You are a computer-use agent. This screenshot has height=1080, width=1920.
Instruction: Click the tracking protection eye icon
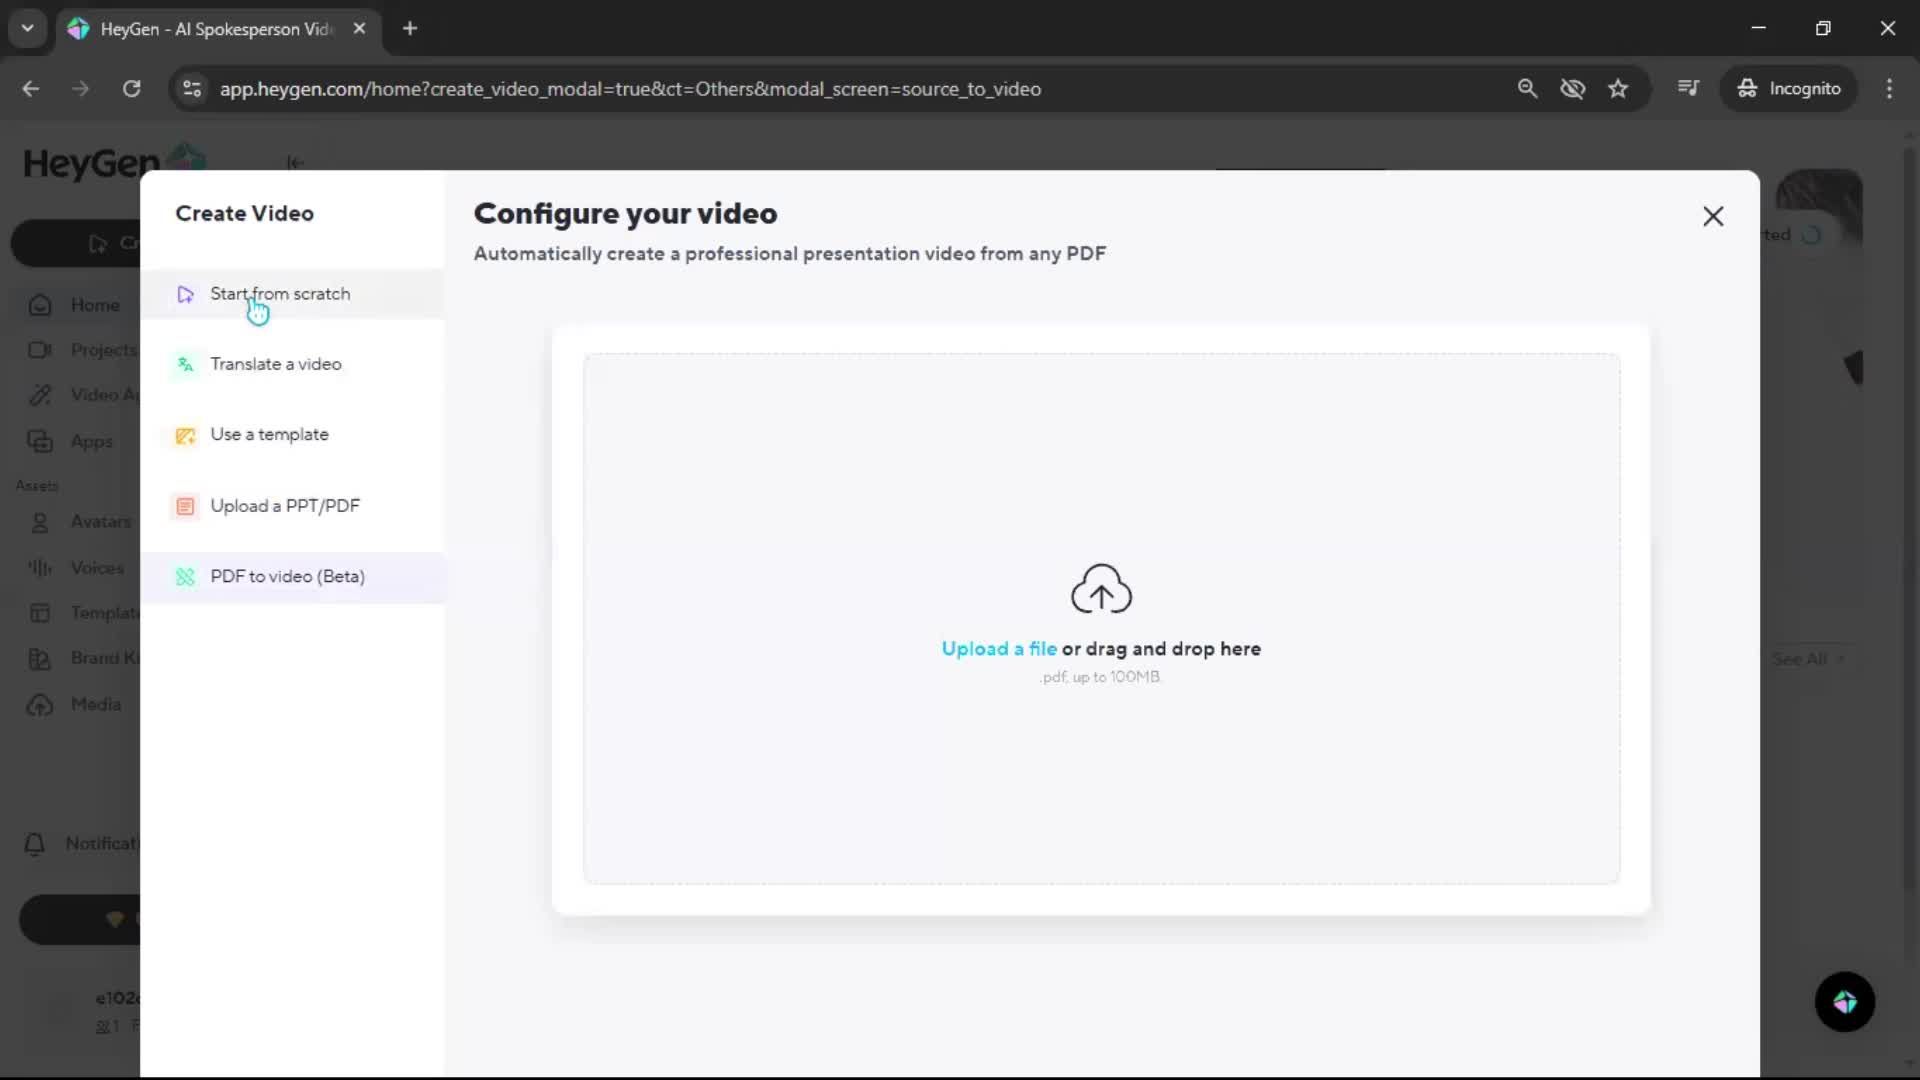click(1572, 89)
